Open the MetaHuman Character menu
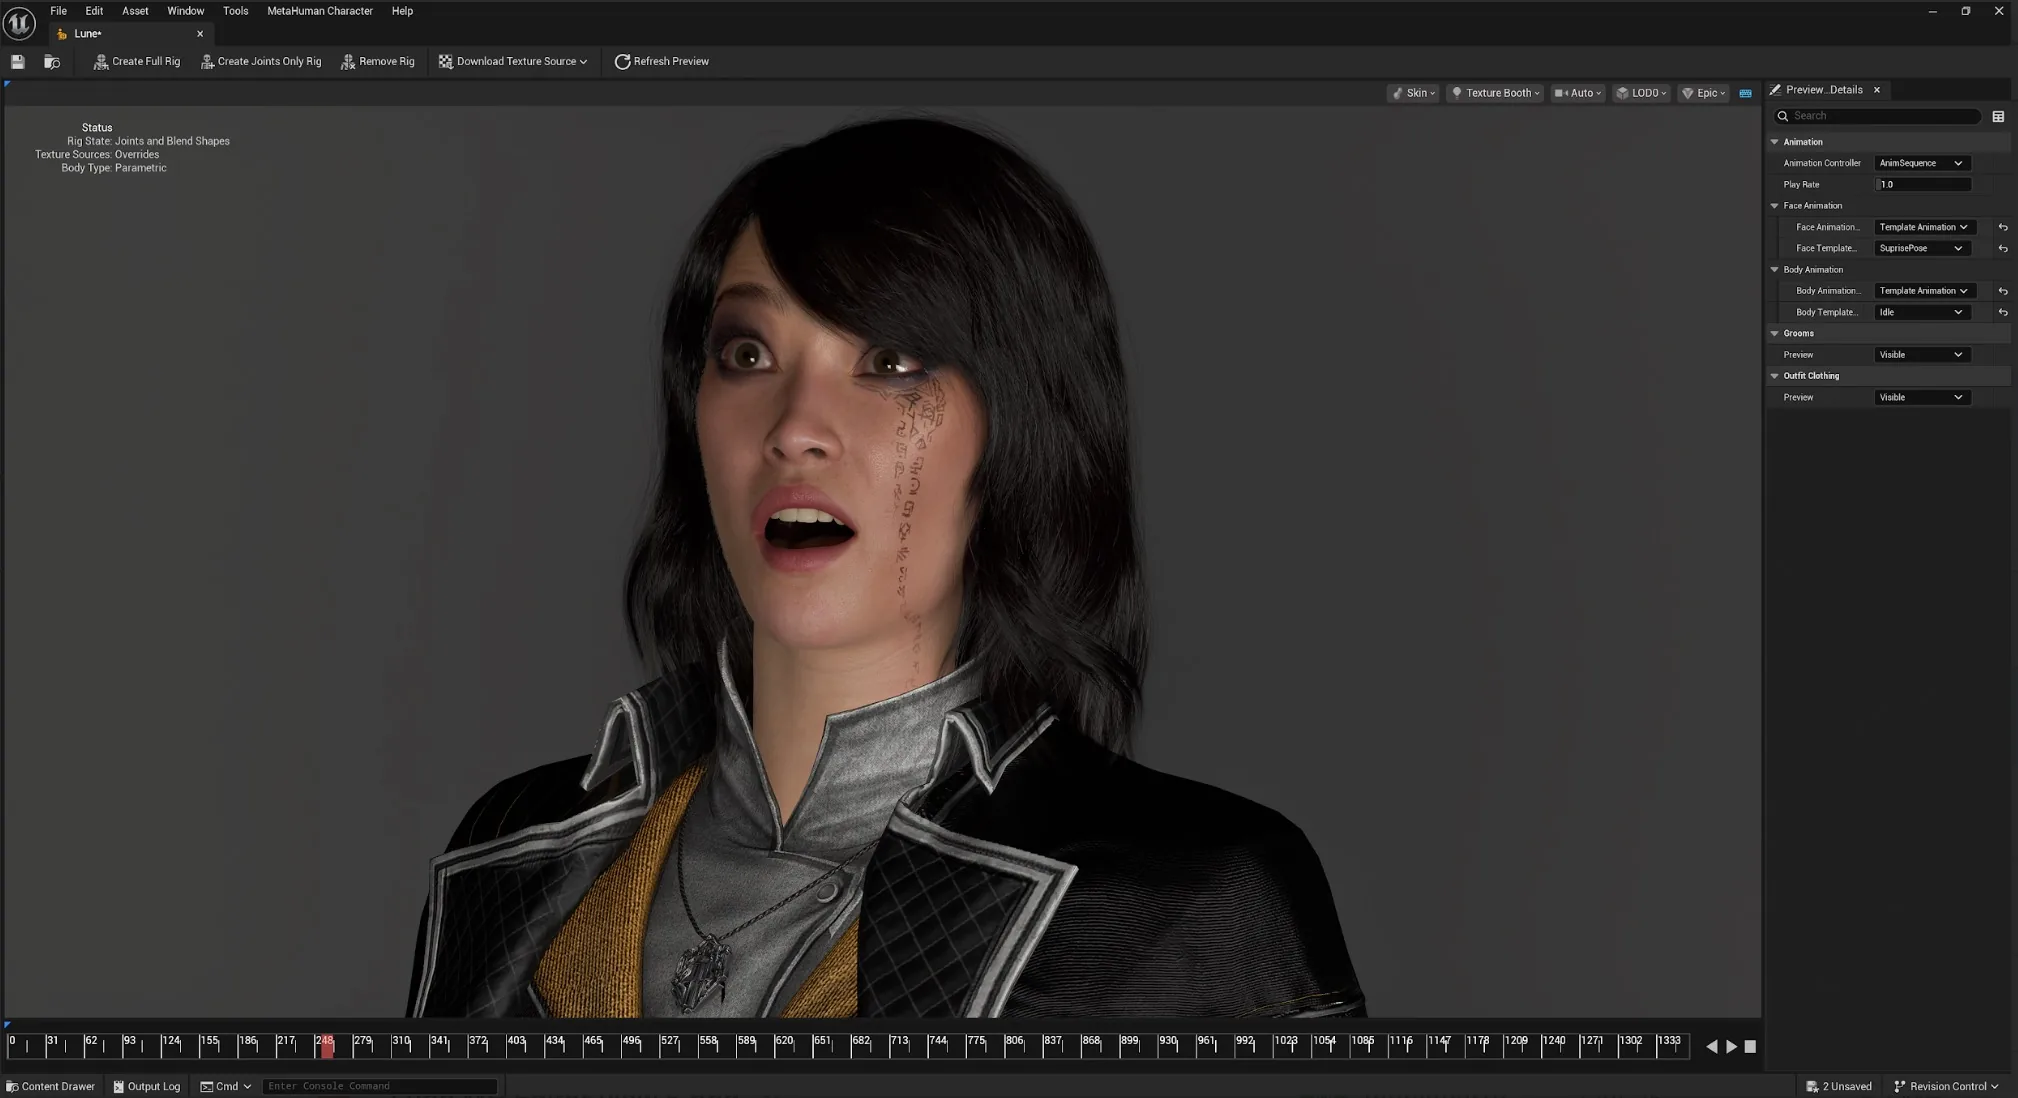Screen dimensions: 2018x1098 coord(319,11)
